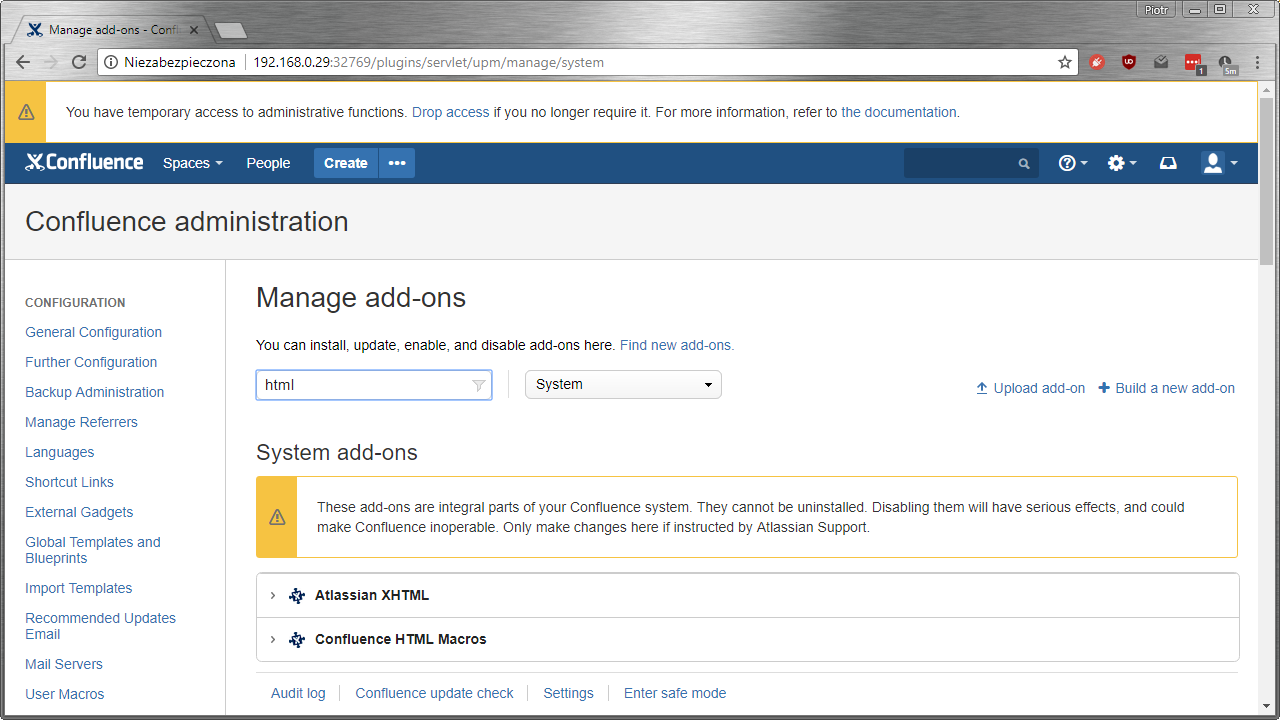
Task: Click the uBlock extension icon
Action: click(1129, 62)
